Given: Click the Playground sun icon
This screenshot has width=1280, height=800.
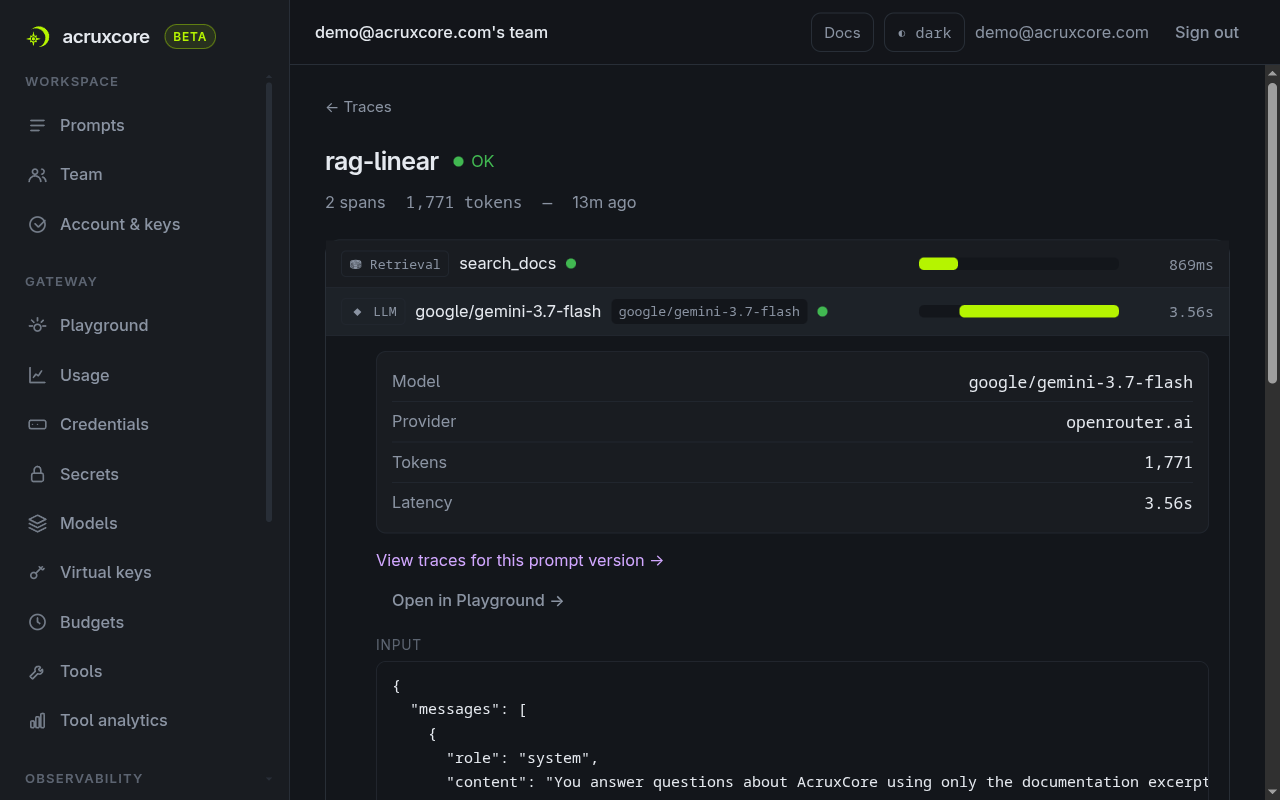Looking at the screenshot, I should (37, 325).
